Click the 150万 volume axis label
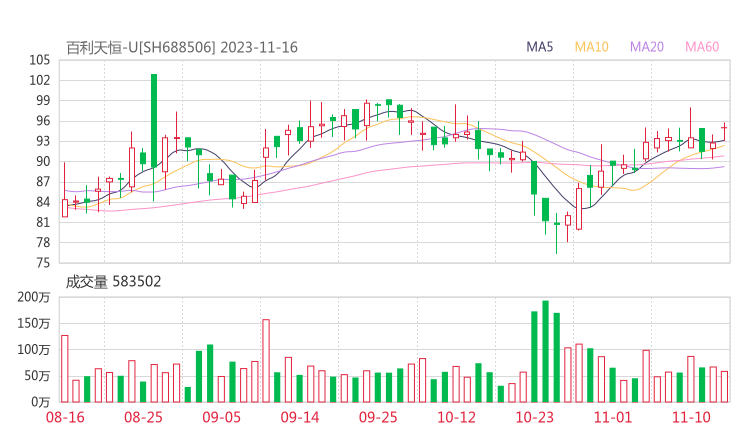Image resolution: width=740 pixels, height=440 pixels. point(34,323)
